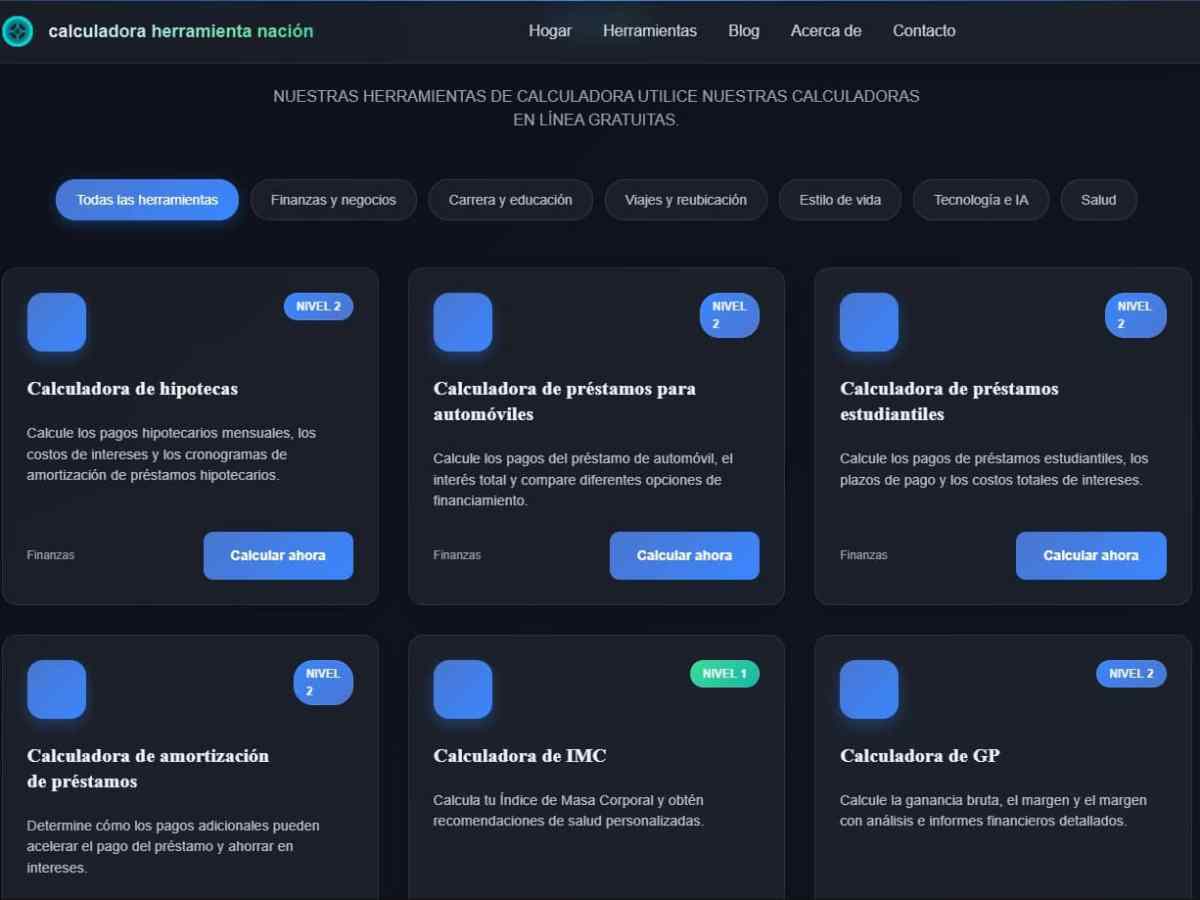1200x900 pixels.
Task: Pick the Tecnología e IA filter pill
Action: tap(980, 199)
